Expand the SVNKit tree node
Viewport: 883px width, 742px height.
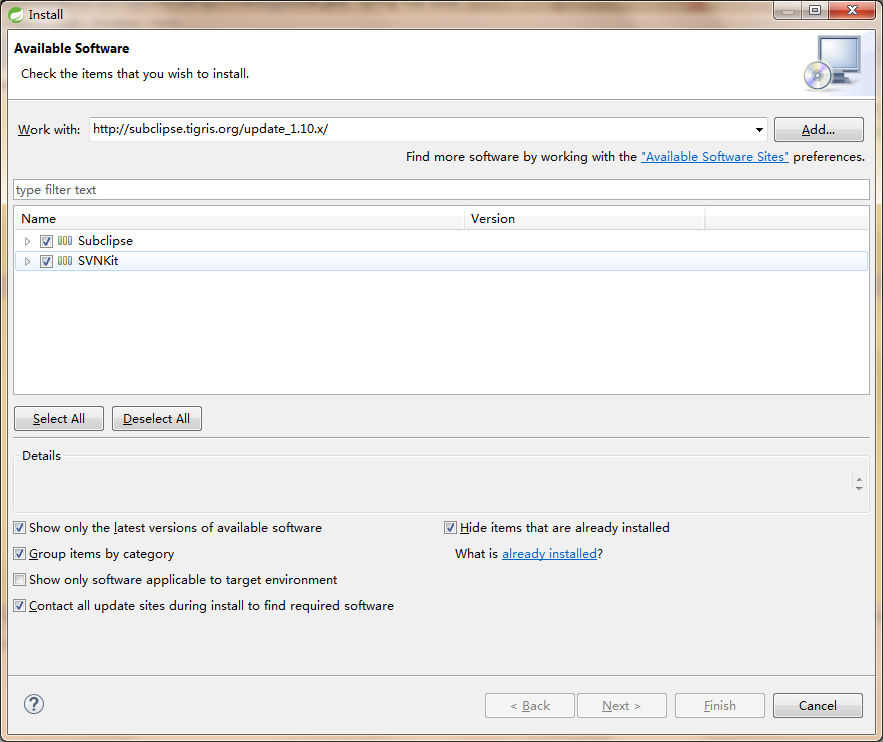tap(27, 261)
